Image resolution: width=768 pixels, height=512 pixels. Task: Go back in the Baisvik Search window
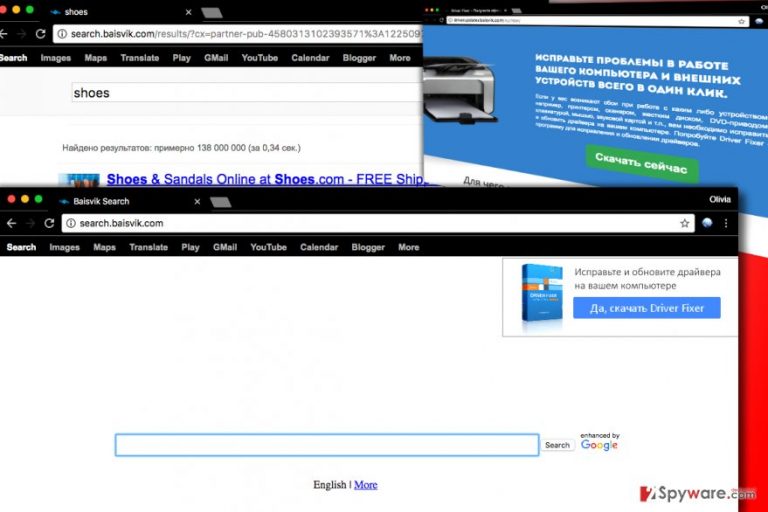coord(11,223)
